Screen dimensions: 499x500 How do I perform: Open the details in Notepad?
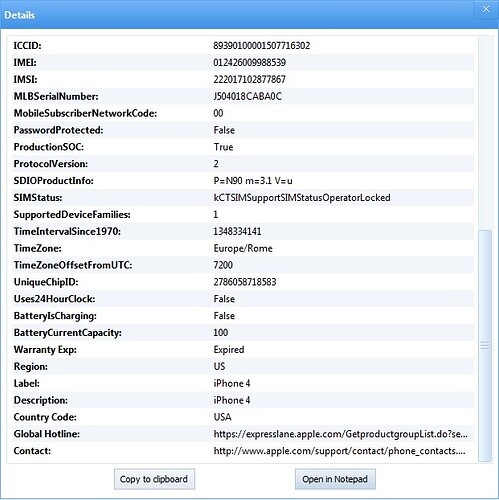coord(335,479)
